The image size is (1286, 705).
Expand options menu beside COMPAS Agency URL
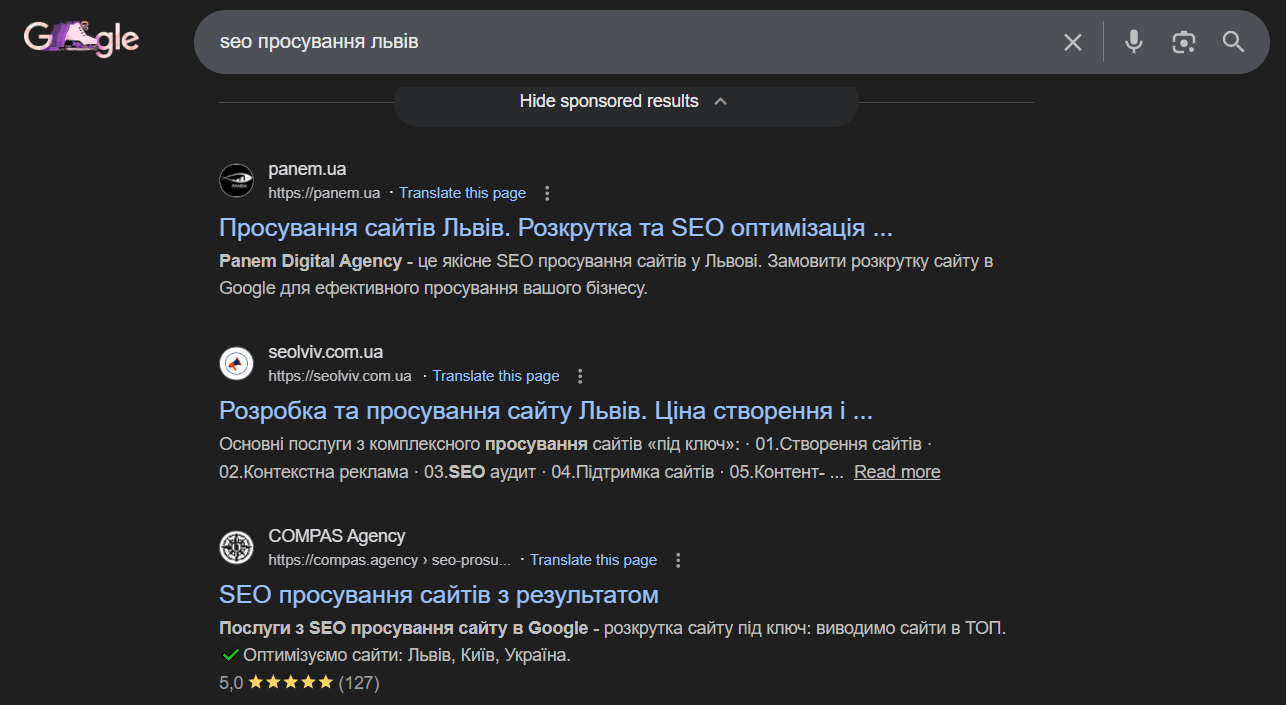[x=678, y=560]
